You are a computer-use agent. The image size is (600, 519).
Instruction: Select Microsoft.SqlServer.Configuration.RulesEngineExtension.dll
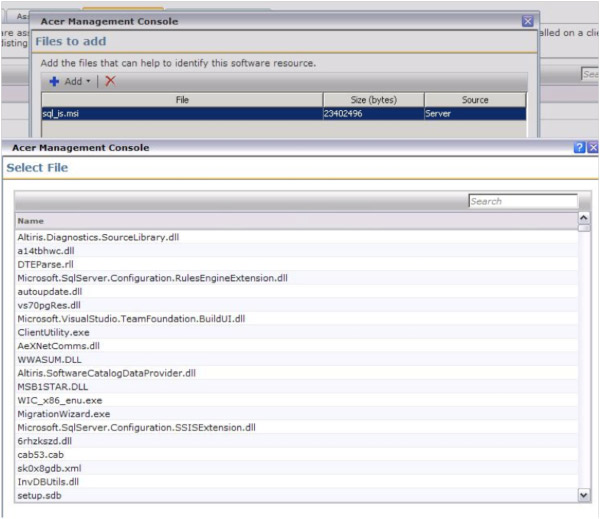pos(297,278)
